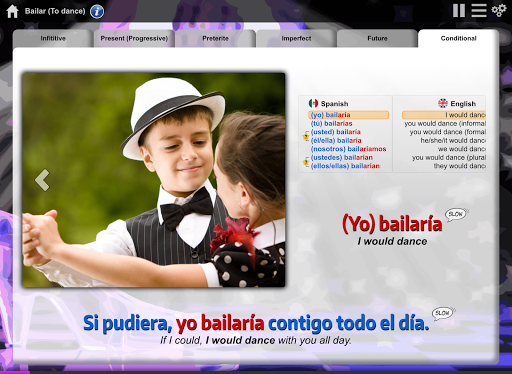The width and height of the screenshot is (512, 374).
Task: Click the dancing children photo
Action: [154, 180]
